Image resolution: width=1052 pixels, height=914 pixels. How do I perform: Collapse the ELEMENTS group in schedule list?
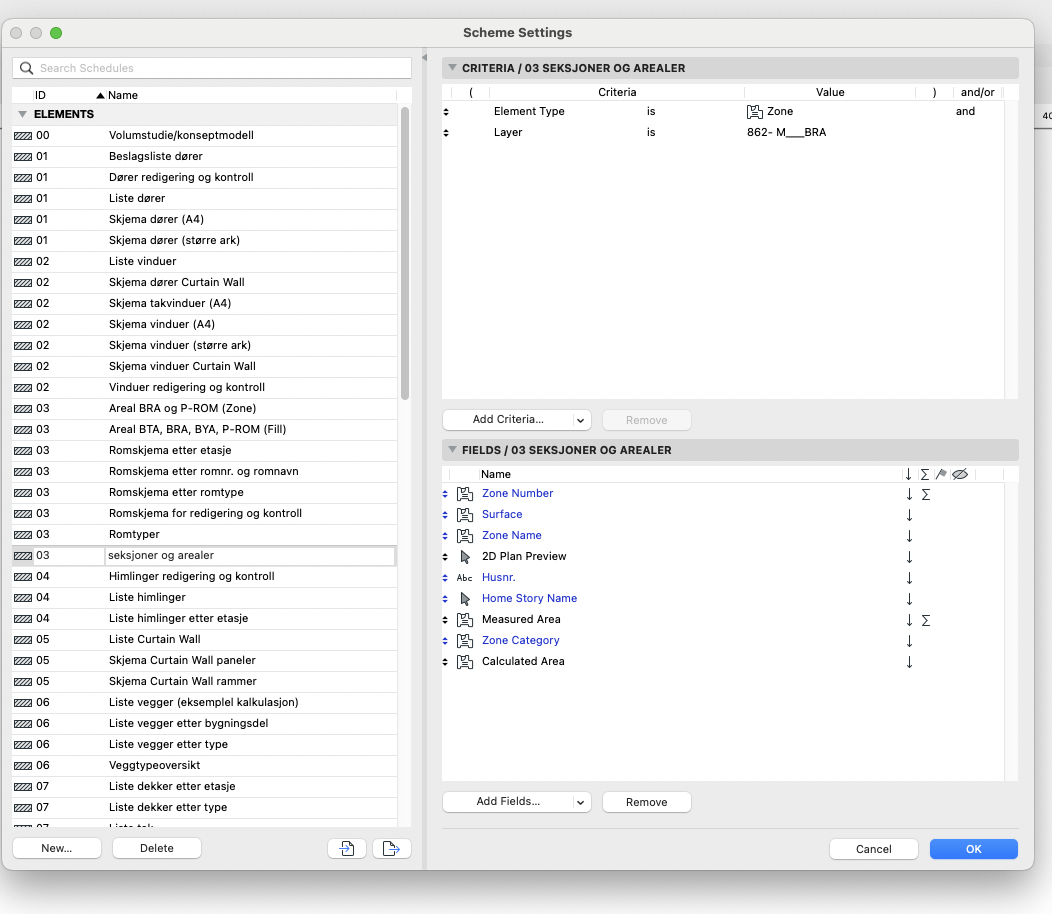pos(22,114)
